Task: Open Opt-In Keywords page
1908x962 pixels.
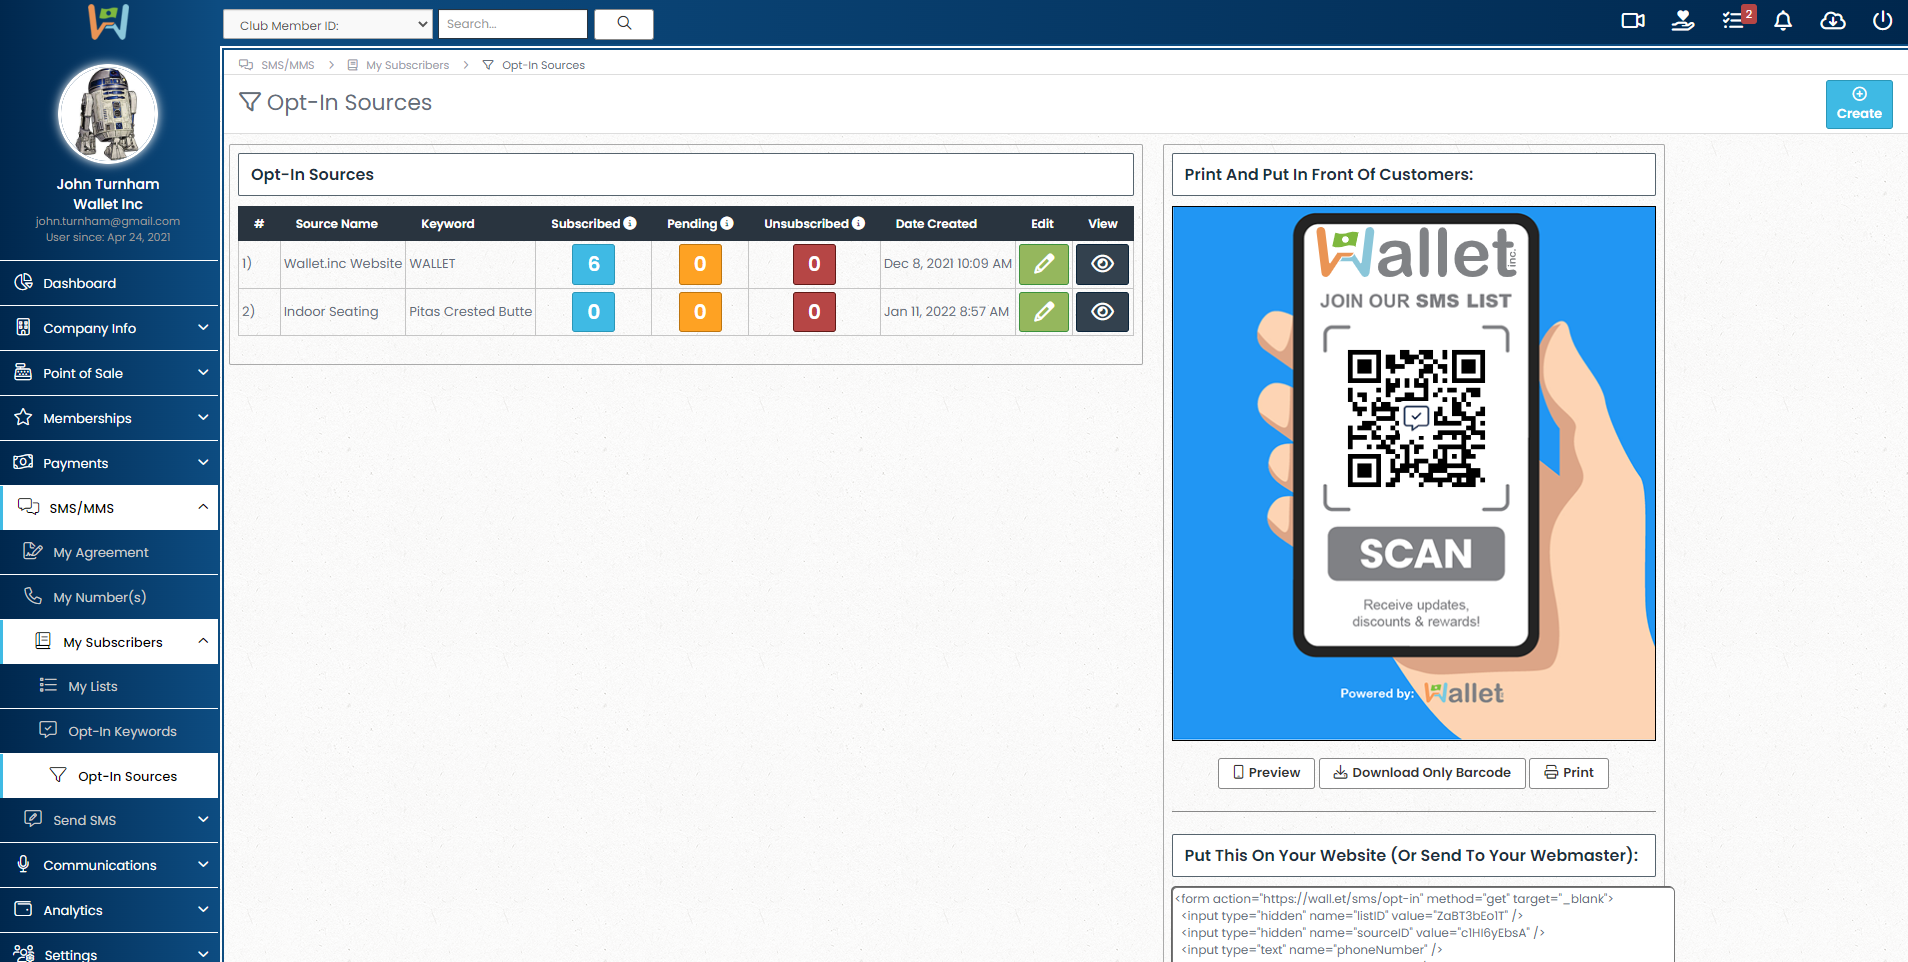Action: [109, 731]
